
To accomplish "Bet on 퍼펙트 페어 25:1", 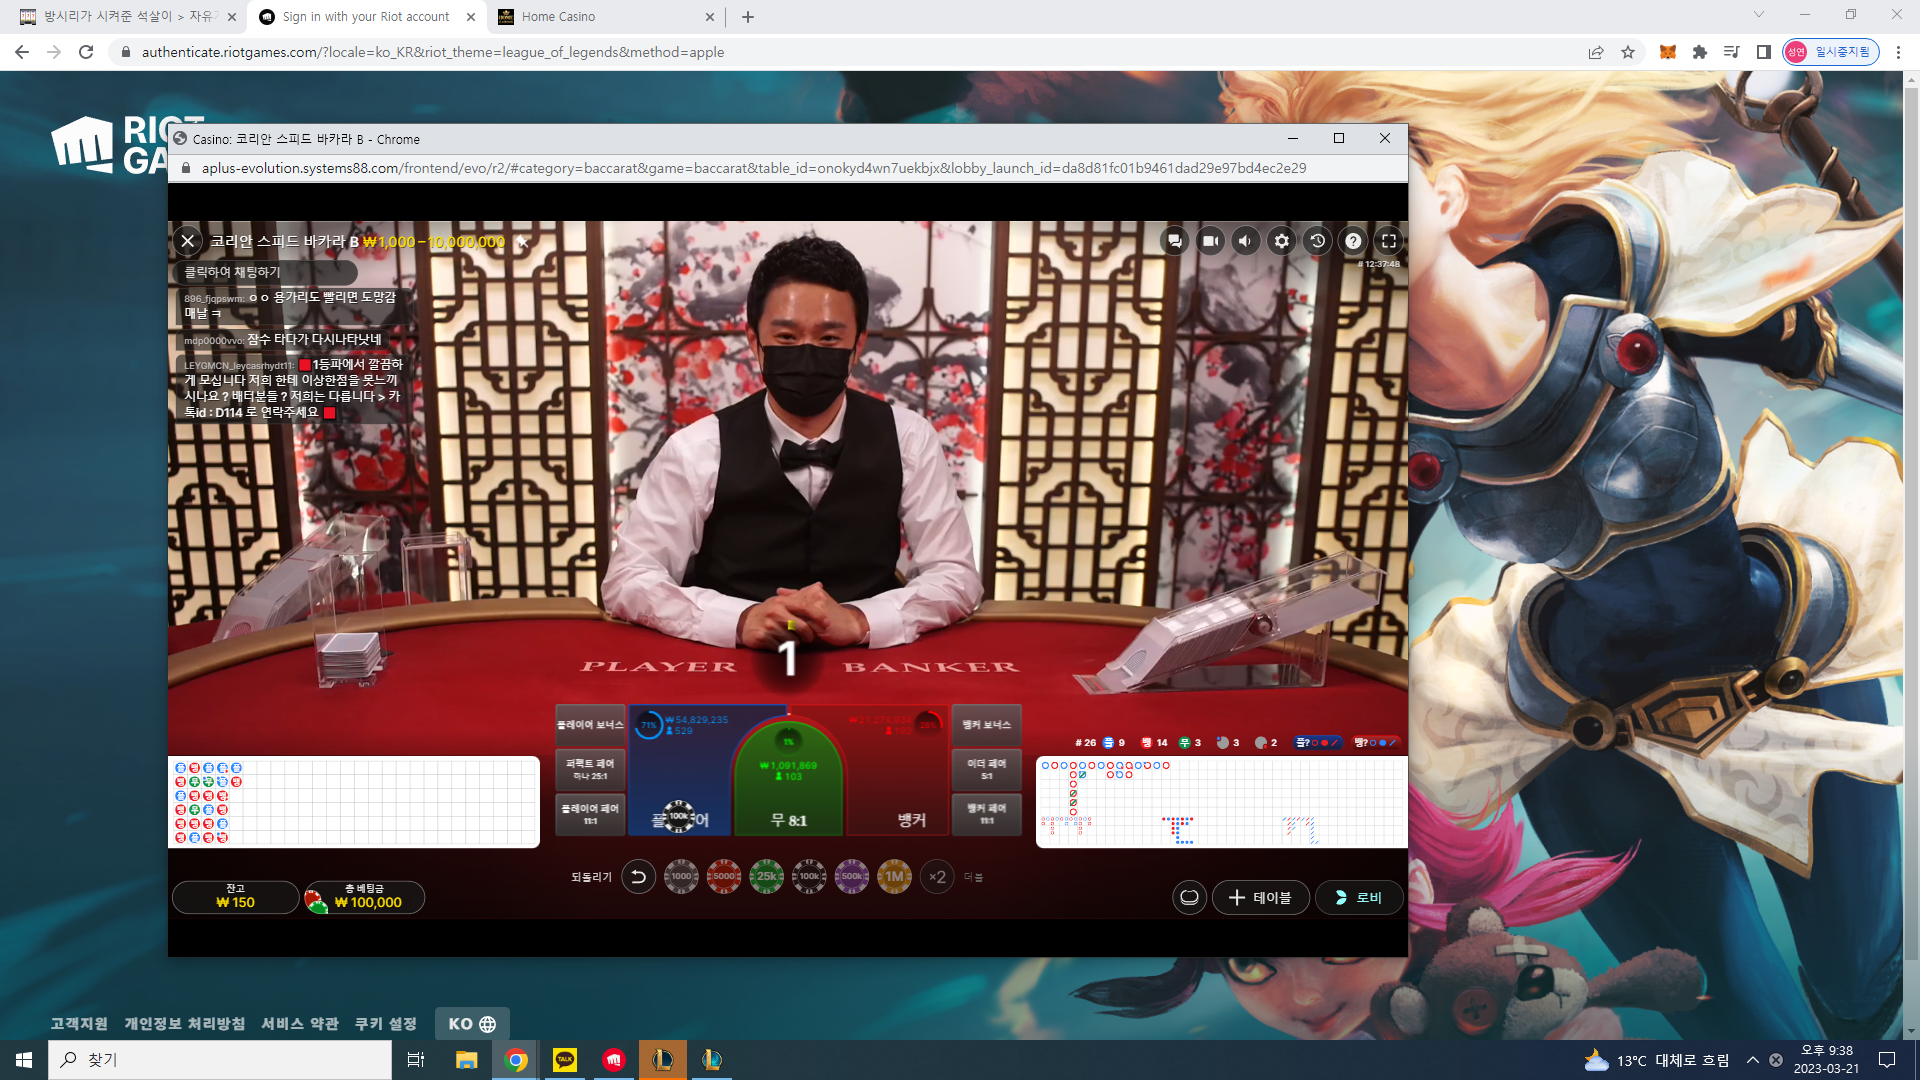I will tap(590, 769).
